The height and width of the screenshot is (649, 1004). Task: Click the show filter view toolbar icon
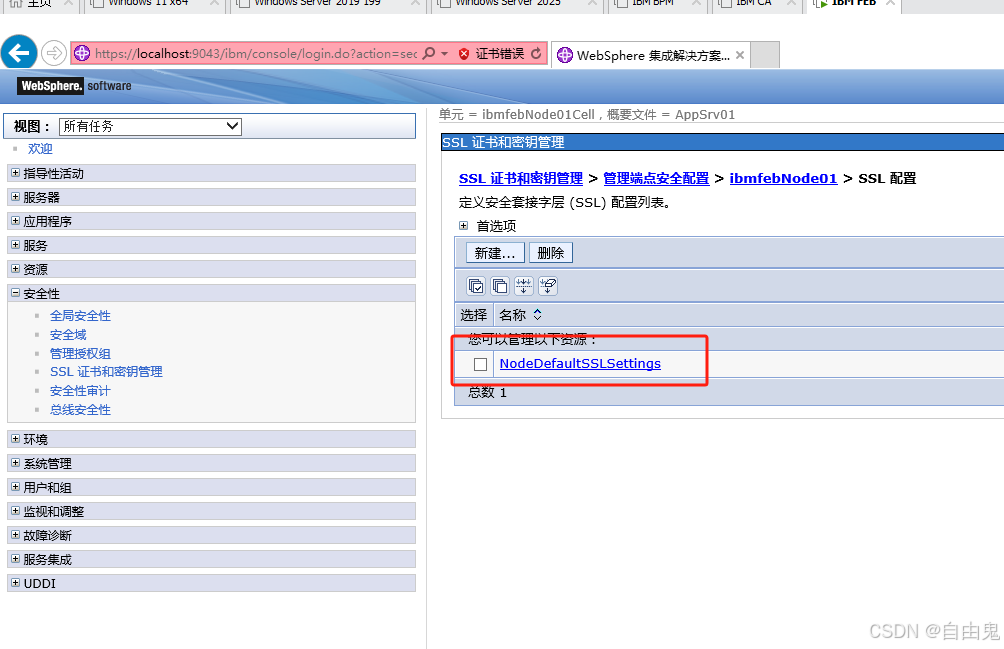pyautogui.click(x=524, y=285)
